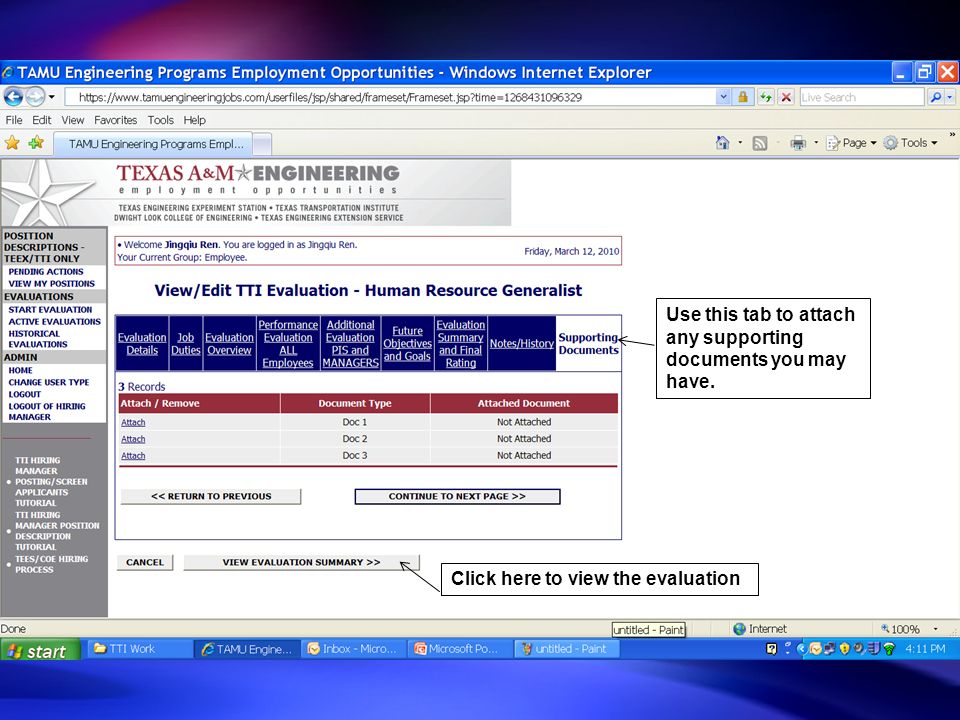
Task: Open the Tools menu in menu bar
Action: 160,120
